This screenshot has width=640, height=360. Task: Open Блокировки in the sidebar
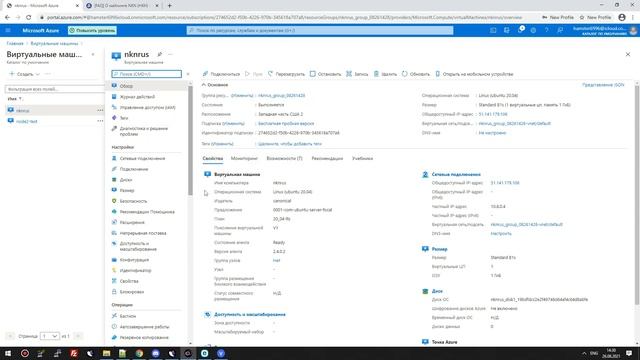pyautogui.click(x=131, y=292)
